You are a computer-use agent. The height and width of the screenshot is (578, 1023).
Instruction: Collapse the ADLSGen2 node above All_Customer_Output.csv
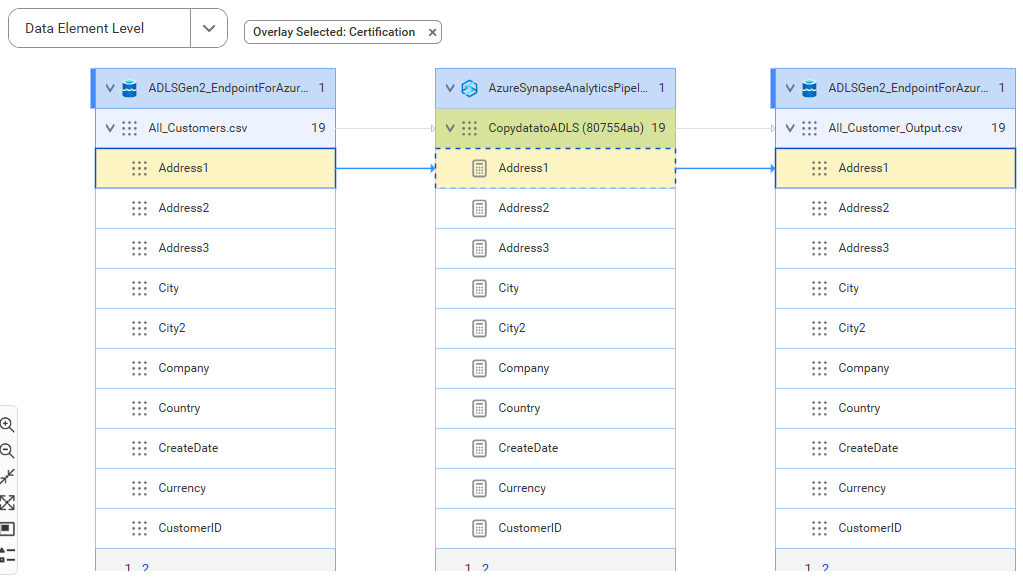[790, 88]
